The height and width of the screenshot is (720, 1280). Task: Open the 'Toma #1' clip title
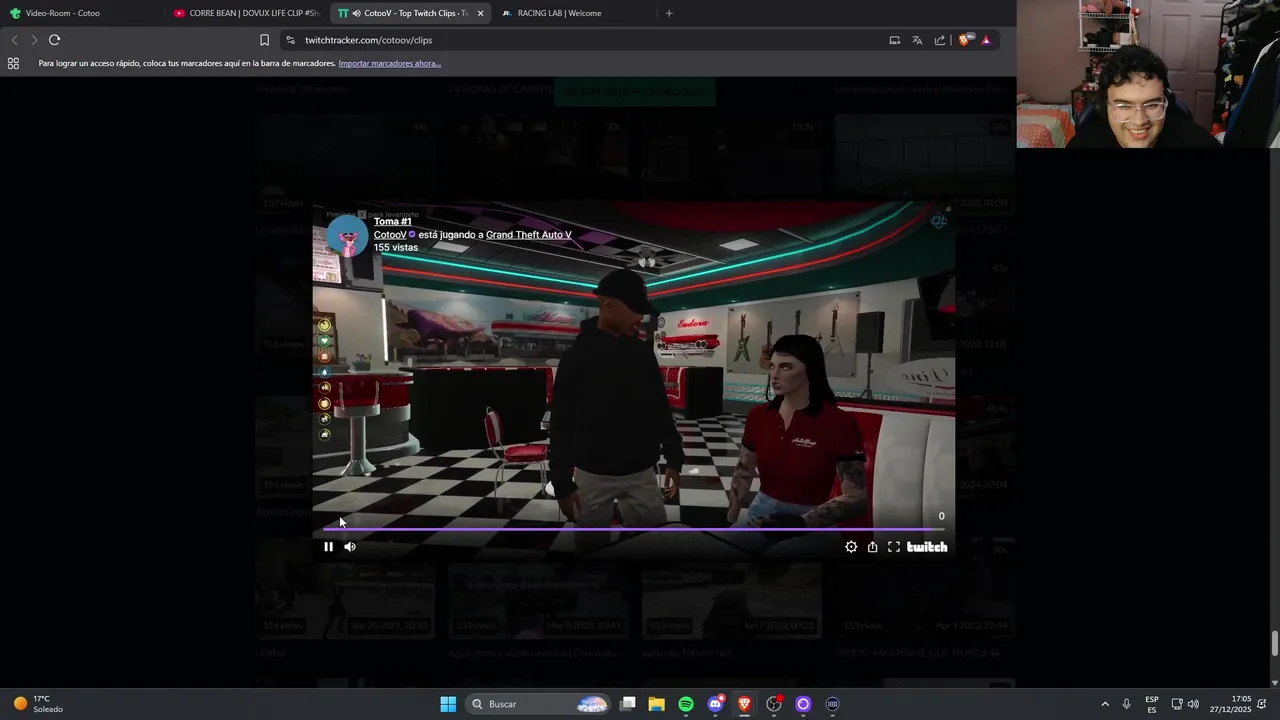click(393, 222)
